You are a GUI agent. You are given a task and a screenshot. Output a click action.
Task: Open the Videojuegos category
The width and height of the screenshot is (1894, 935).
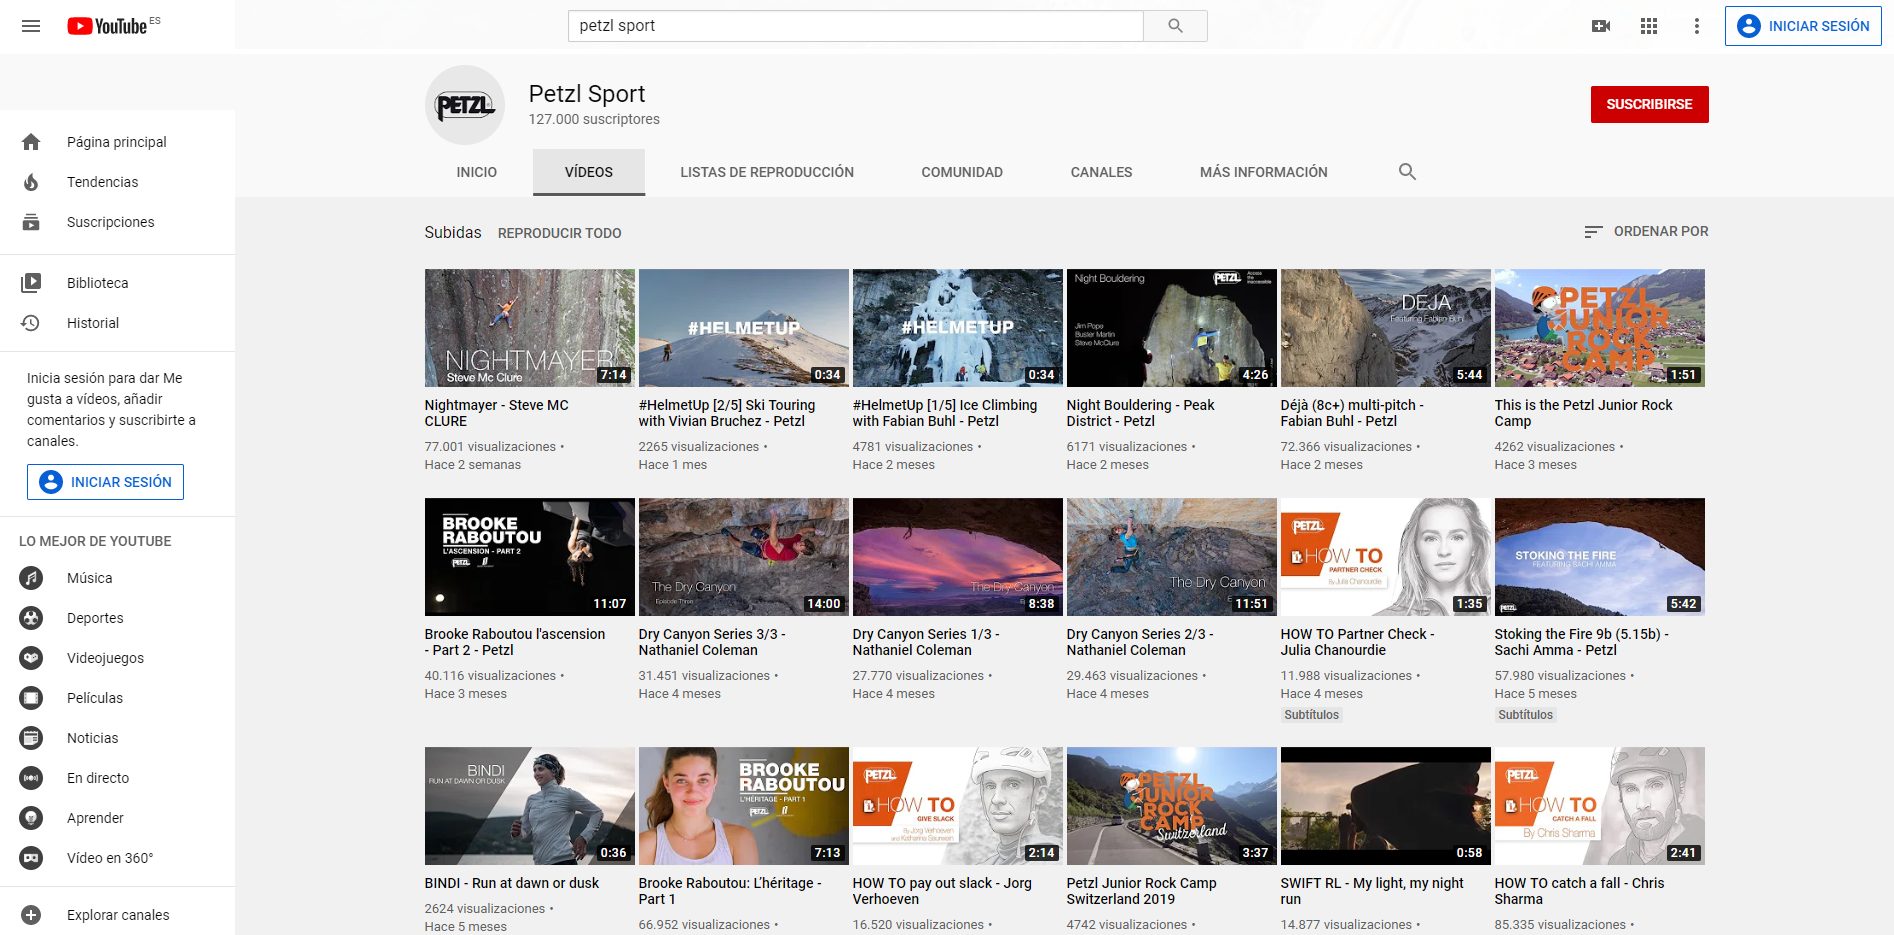[x=105, y=658]
